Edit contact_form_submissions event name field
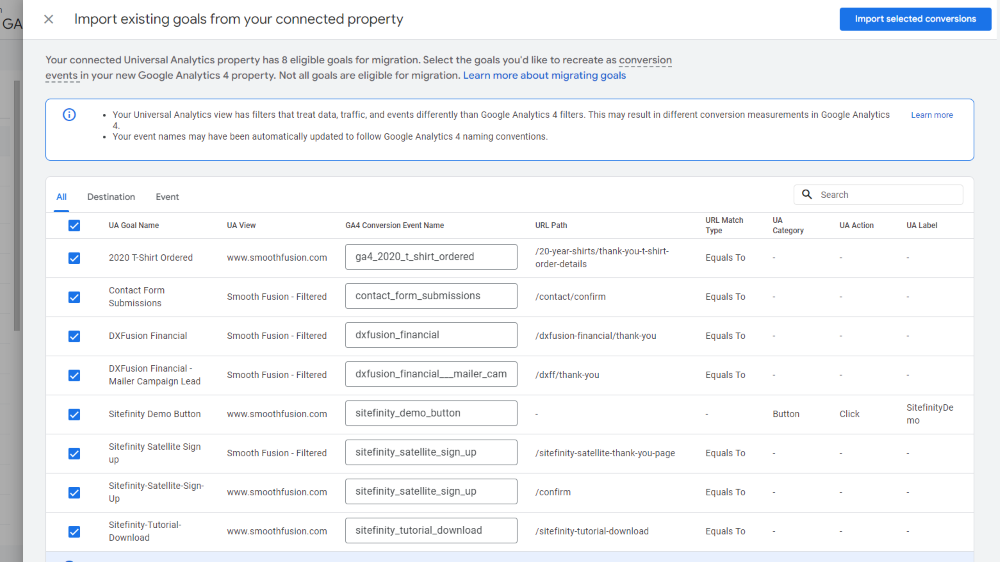1000x562 pixels. click(x=431, y=296)
